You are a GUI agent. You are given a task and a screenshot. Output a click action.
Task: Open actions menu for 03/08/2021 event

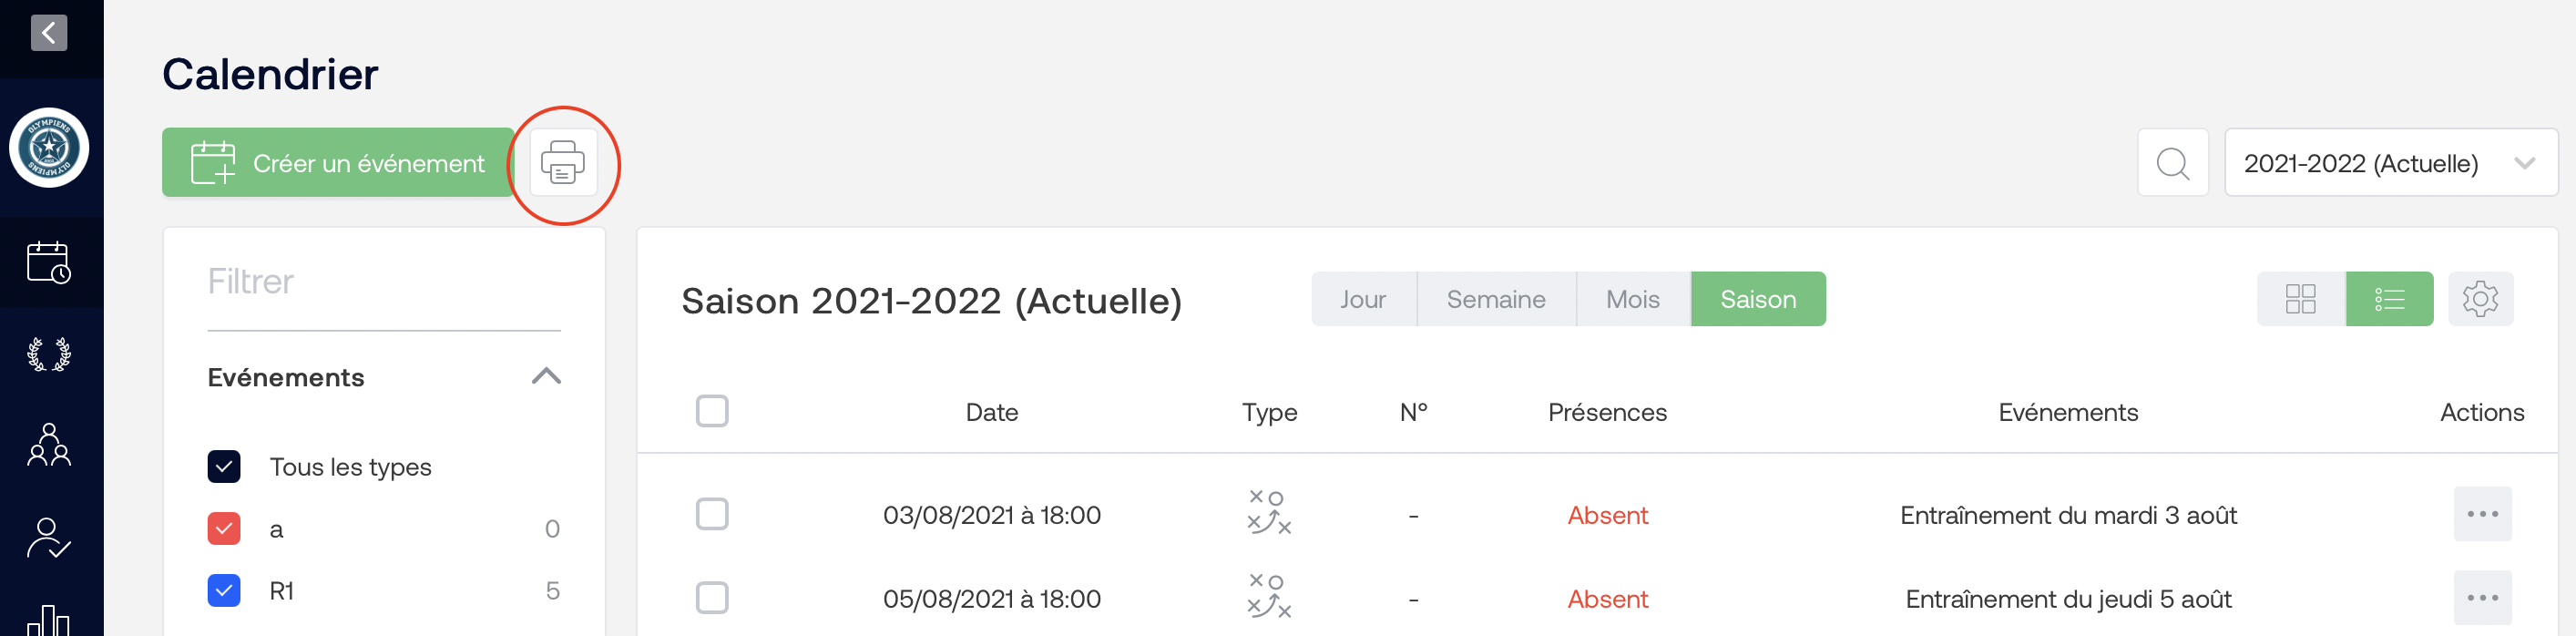coord(2482,514)
